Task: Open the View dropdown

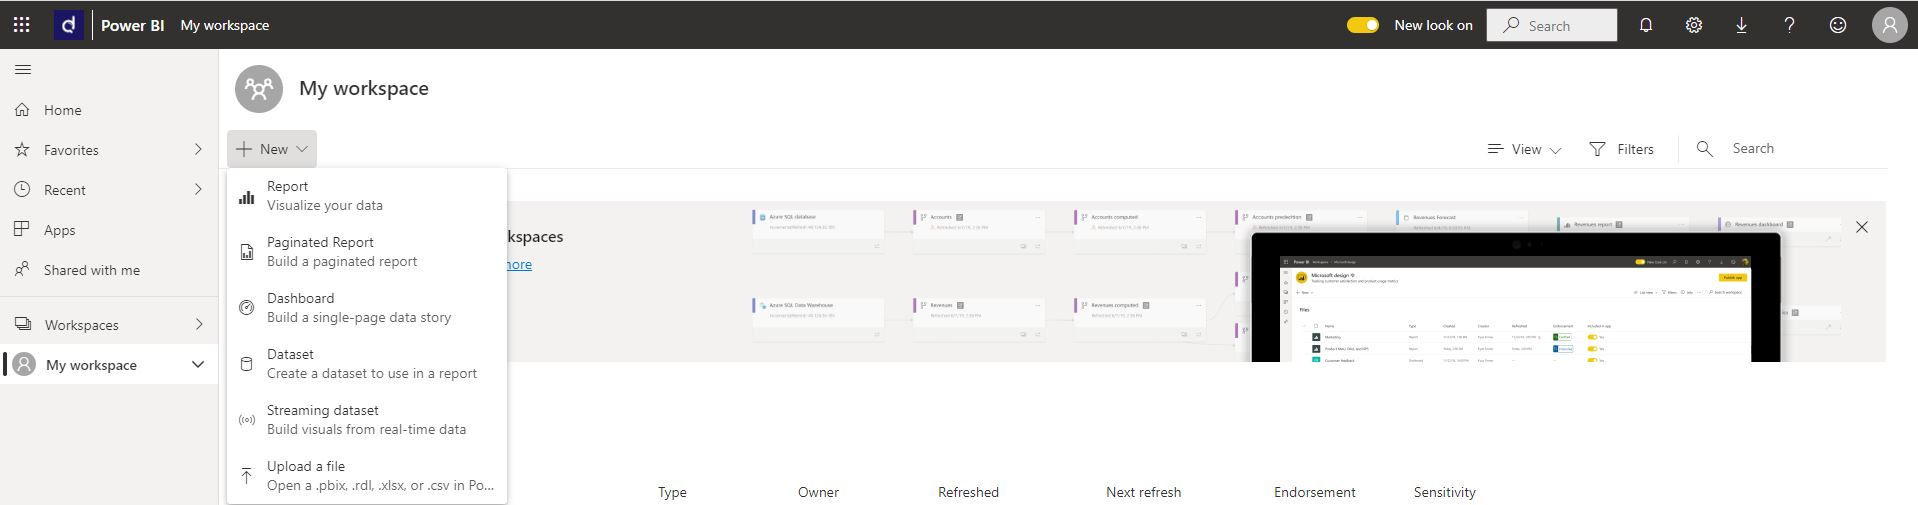Action: click(1524, 149)
